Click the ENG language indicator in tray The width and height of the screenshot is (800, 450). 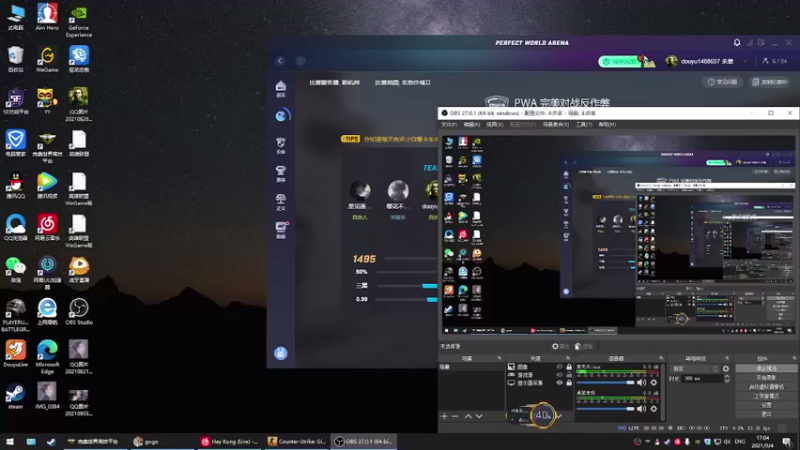pyautogui.click(x=740, y=442)
